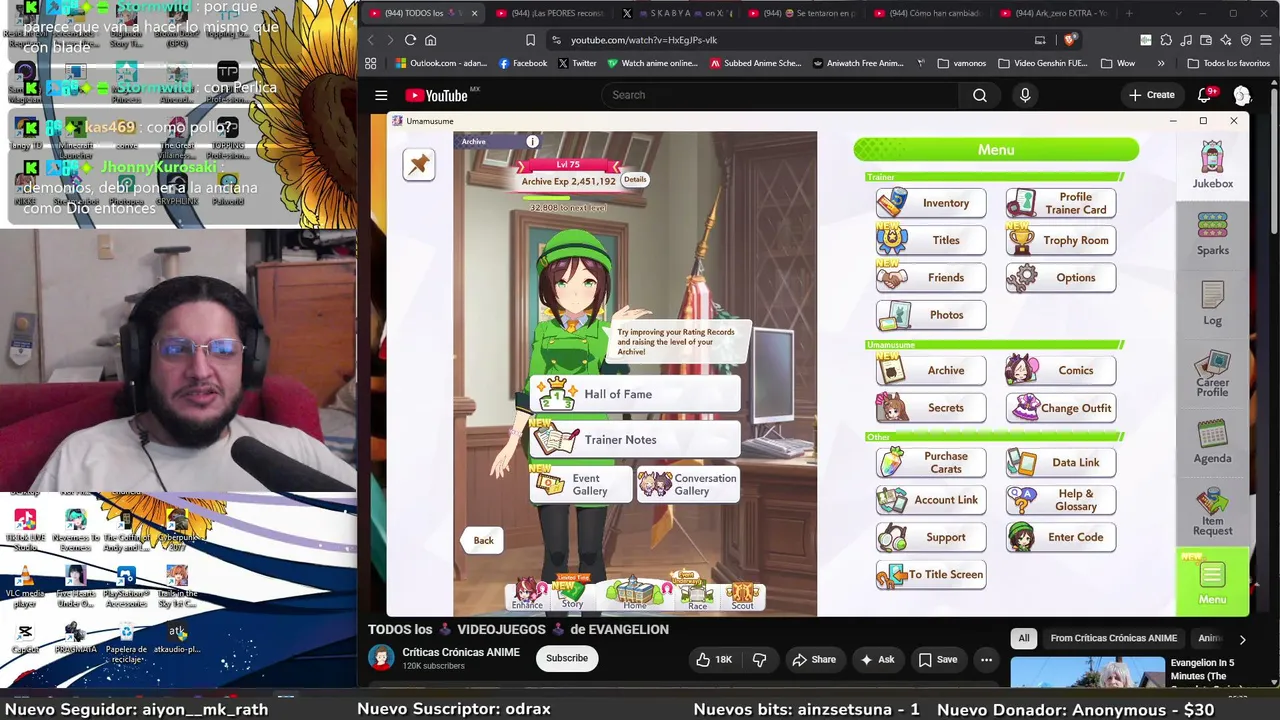This screenshot has height=720, width=1280.
Task: Open YouTube notifications bell
Action: point(1205,95)
